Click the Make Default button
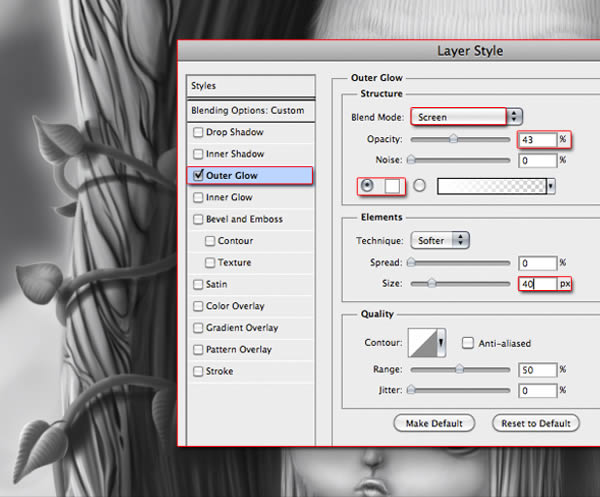This screenshot has height=497, width=600. (434, 423)
